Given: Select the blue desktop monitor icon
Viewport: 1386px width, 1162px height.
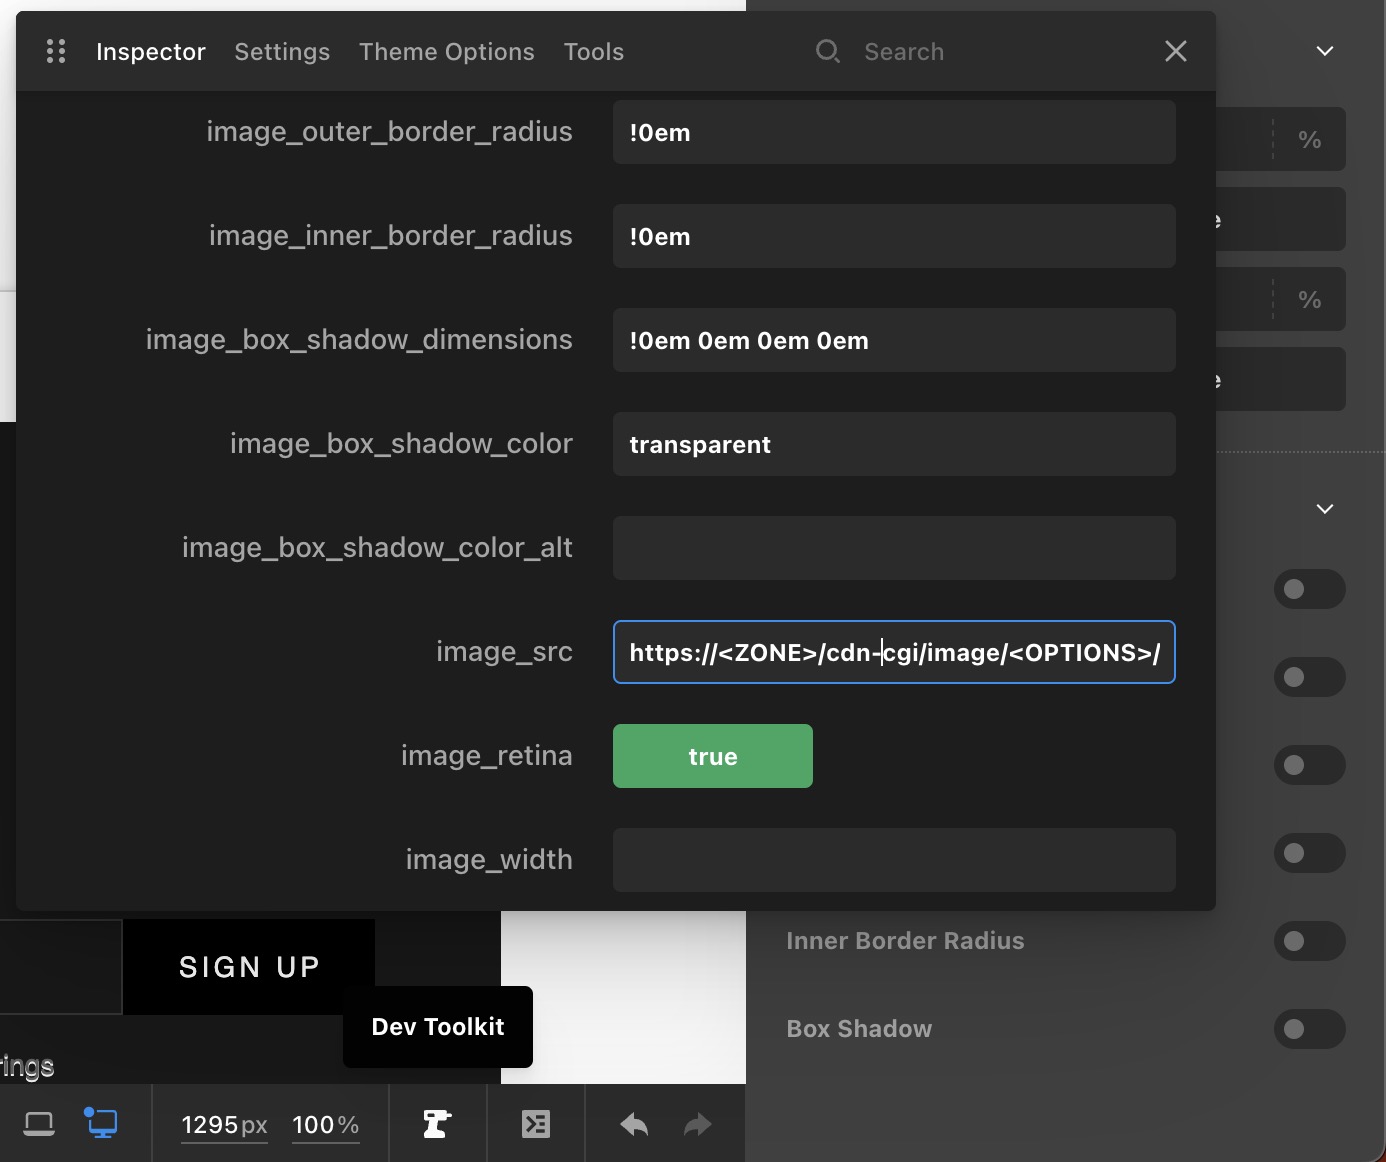Looking at the screenshot, I should point(101,1123).
